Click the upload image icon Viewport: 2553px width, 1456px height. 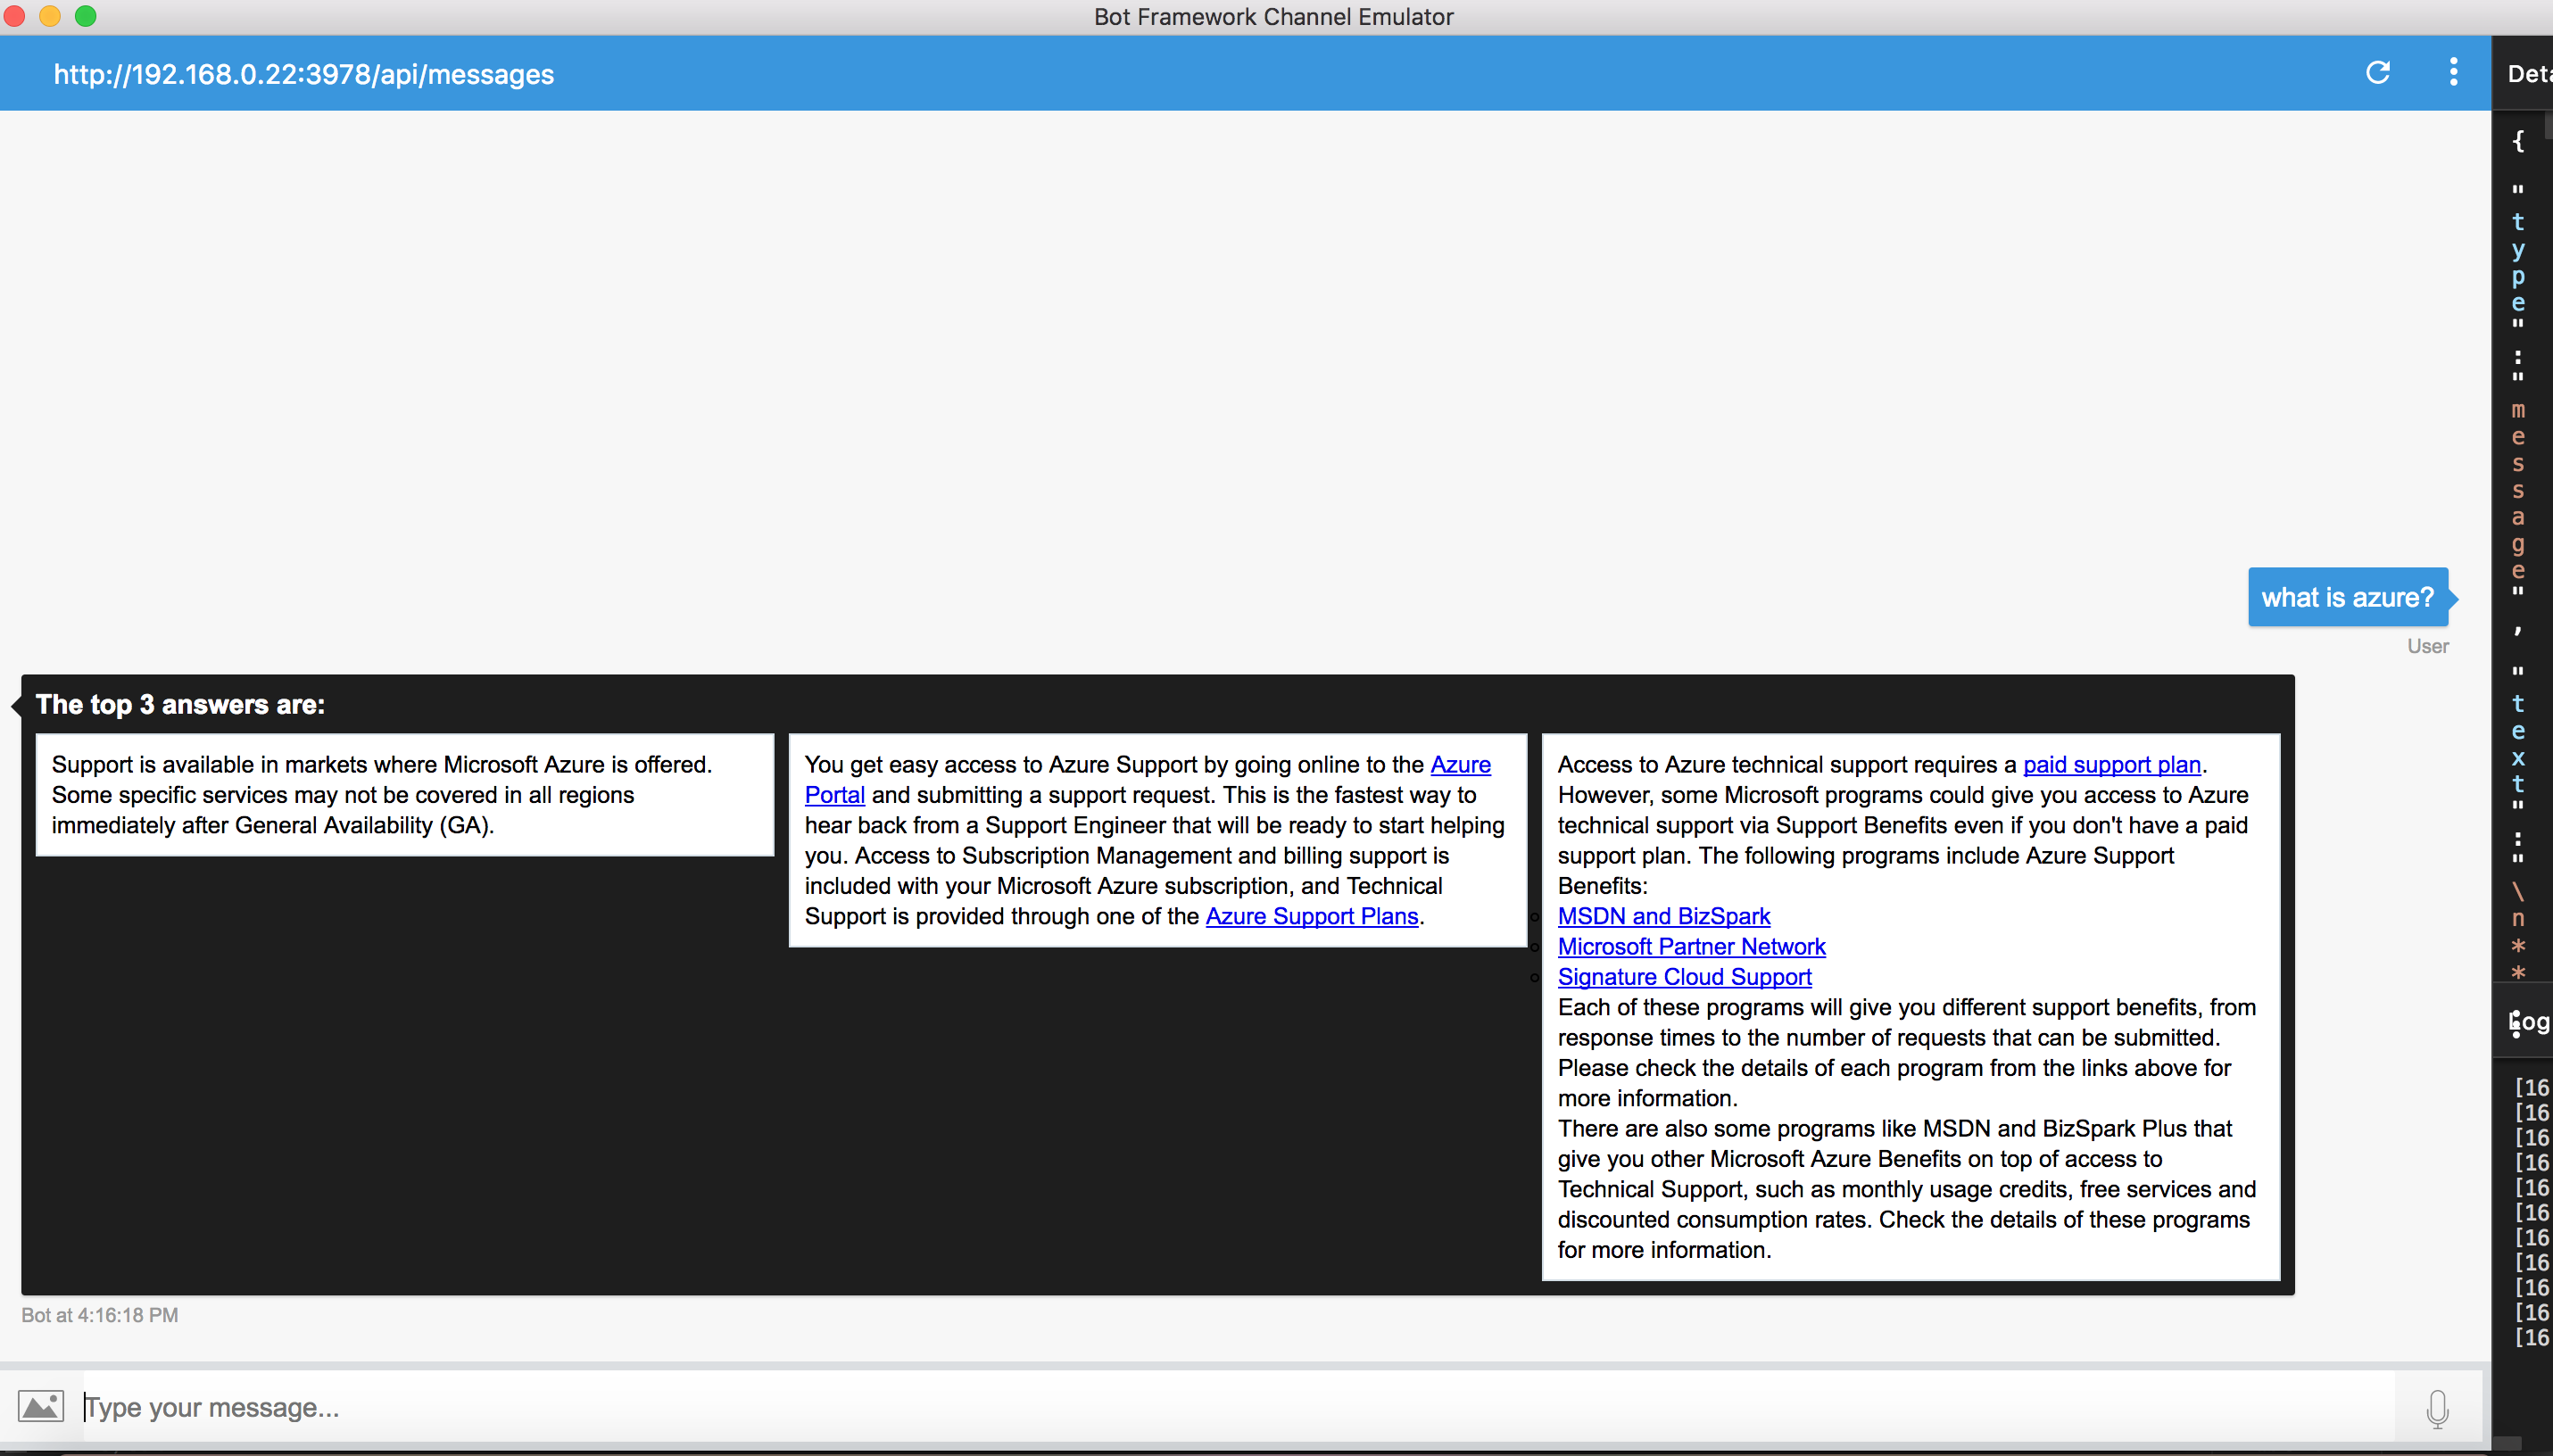(x=41, y=1407)
